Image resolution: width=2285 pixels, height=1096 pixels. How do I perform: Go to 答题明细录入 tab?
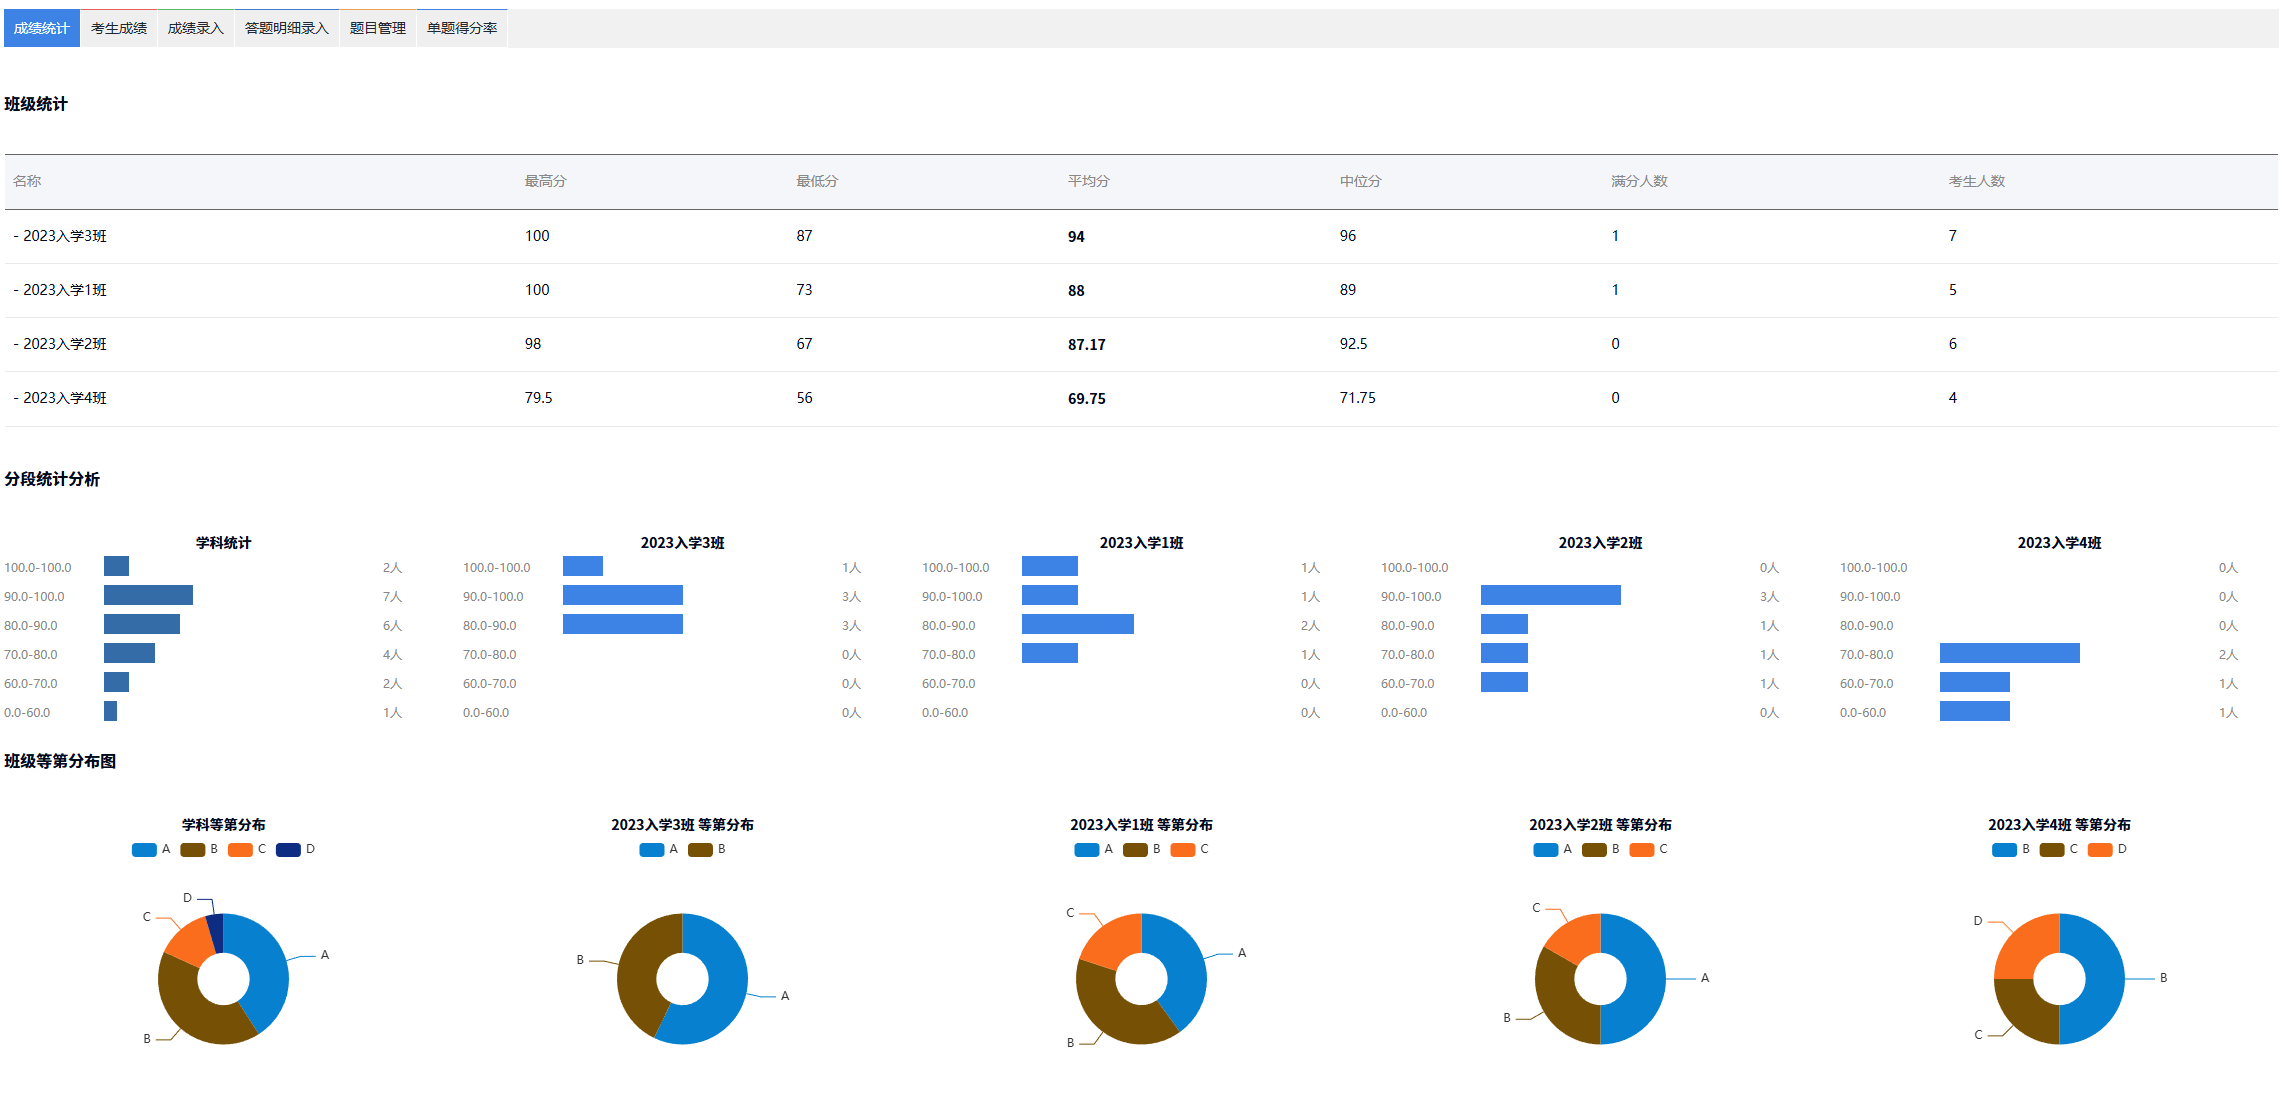(x=286, y=28)
